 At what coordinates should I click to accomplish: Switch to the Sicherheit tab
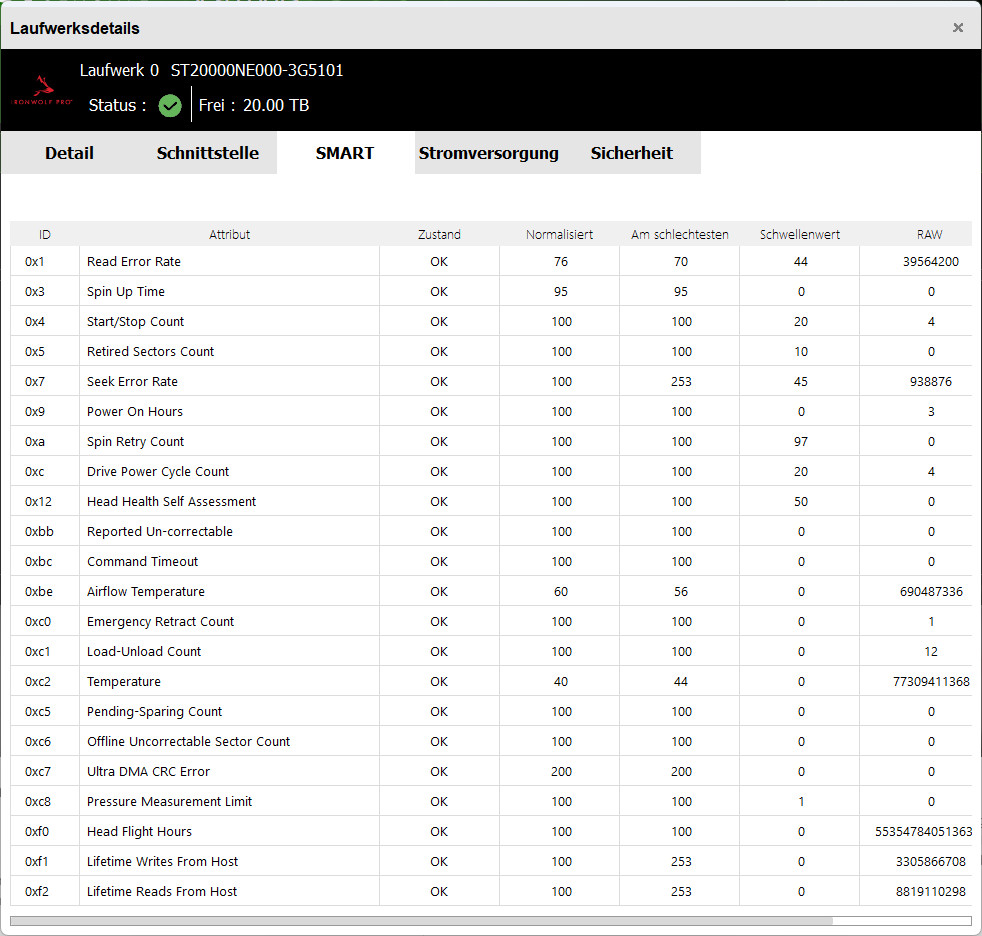(x=631, y=153)
